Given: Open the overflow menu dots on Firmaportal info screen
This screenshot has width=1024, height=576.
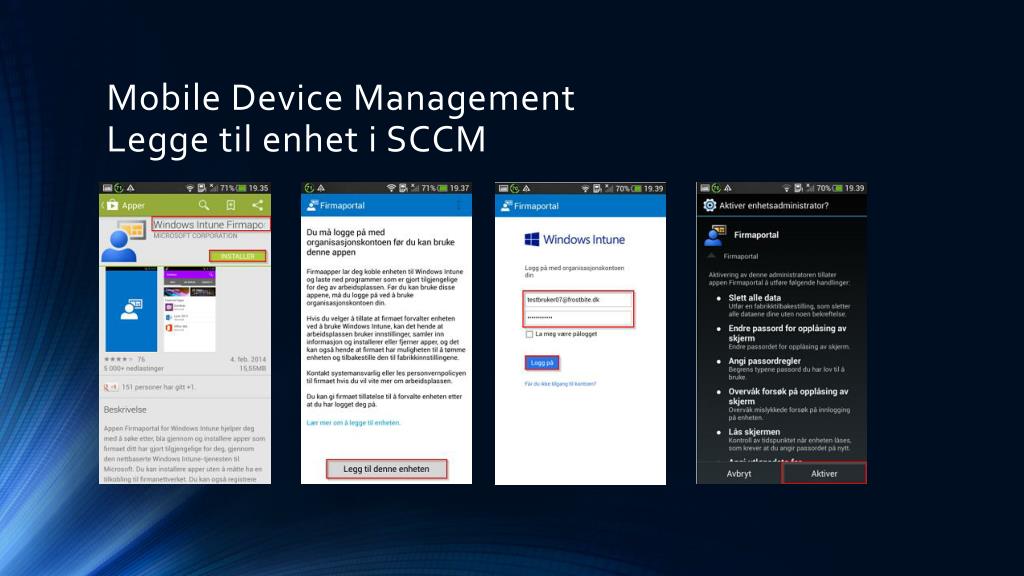Looking at the screenshot, I should [458, 205].
